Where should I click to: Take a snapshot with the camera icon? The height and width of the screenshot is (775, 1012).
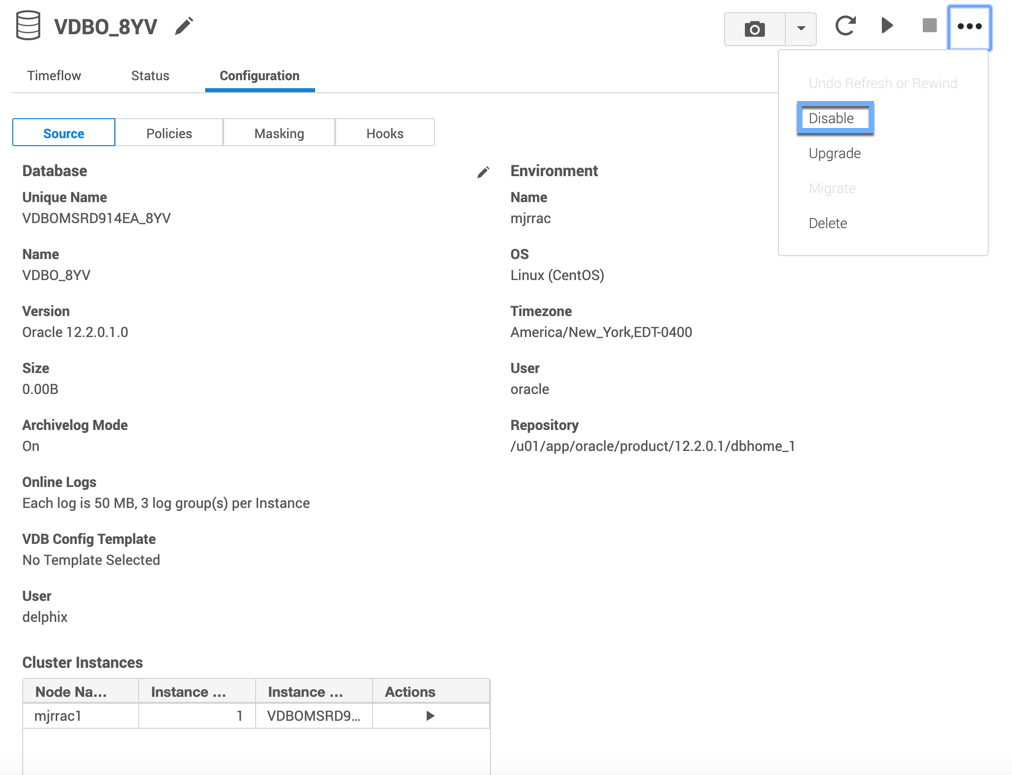(x=755, y=29)
